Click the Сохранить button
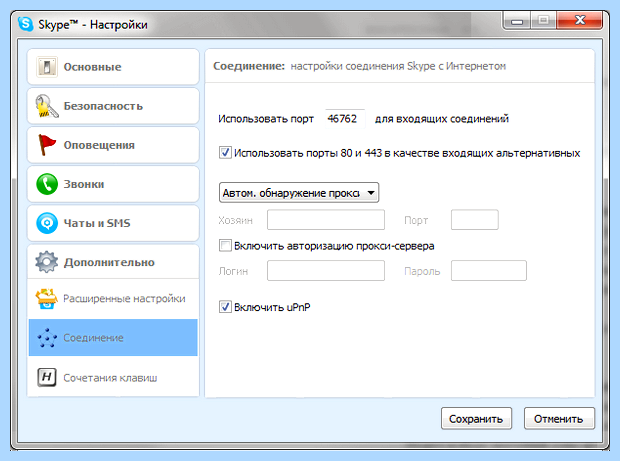Image resolution: width=620 pixels, height=461 pixels. [x=476, y=418]
